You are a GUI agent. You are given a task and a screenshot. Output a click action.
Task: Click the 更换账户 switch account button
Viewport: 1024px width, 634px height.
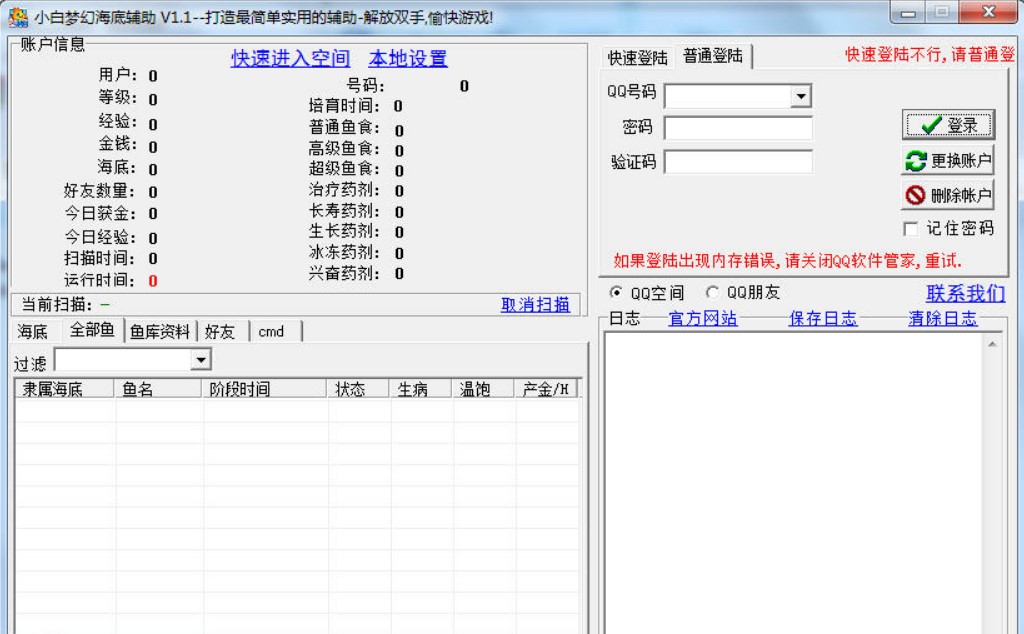coord(948,160)
